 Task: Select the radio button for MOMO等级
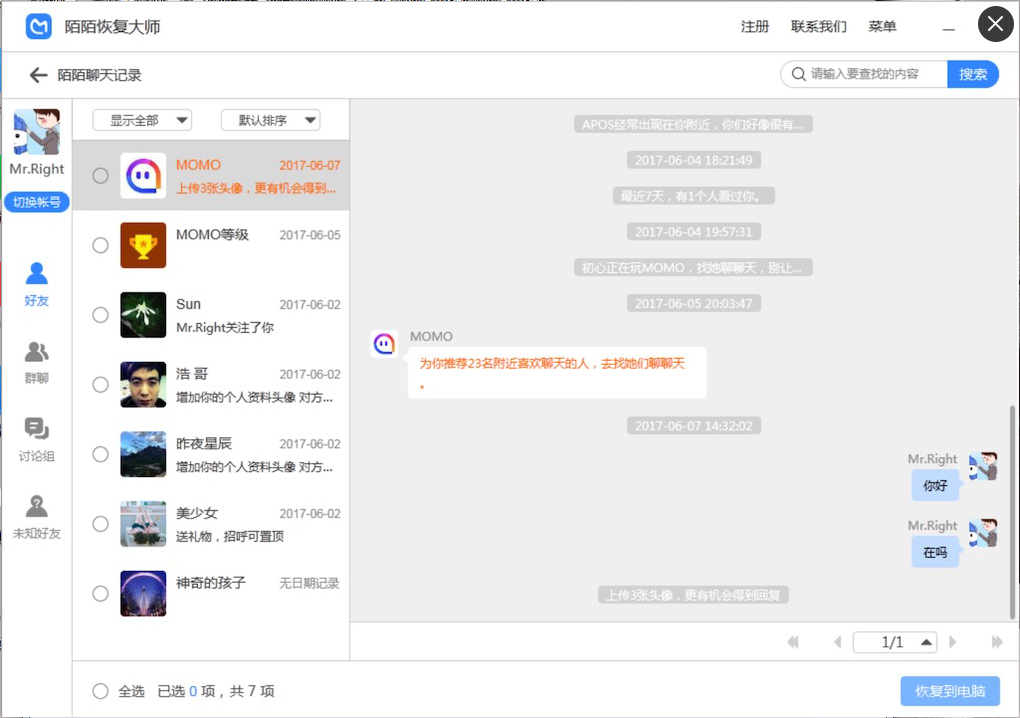(x=100, y=245)
